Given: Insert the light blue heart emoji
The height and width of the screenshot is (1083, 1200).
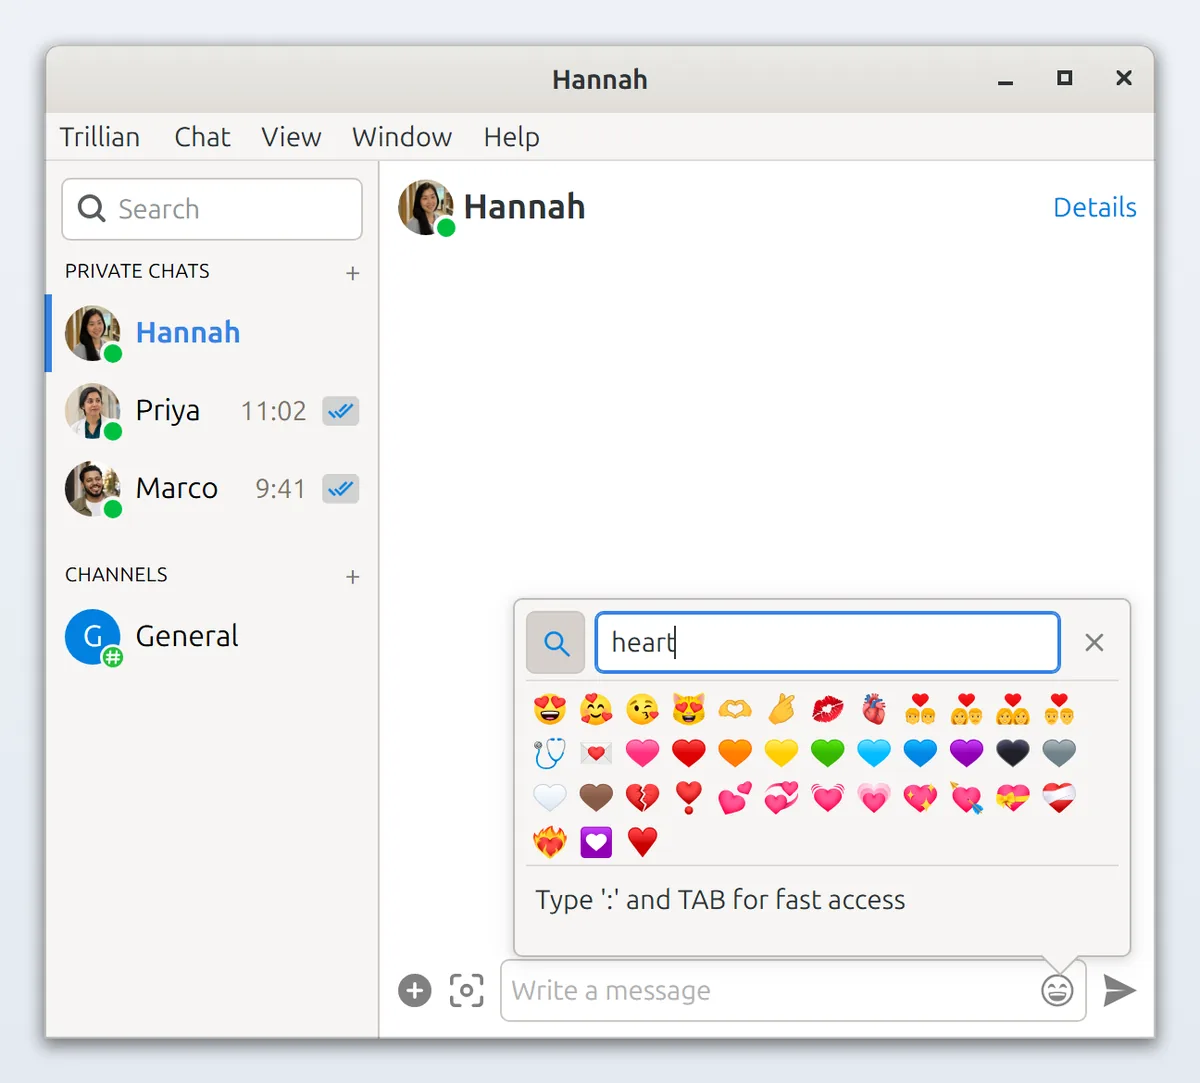Looking at the screenshot, I should 874,752.
